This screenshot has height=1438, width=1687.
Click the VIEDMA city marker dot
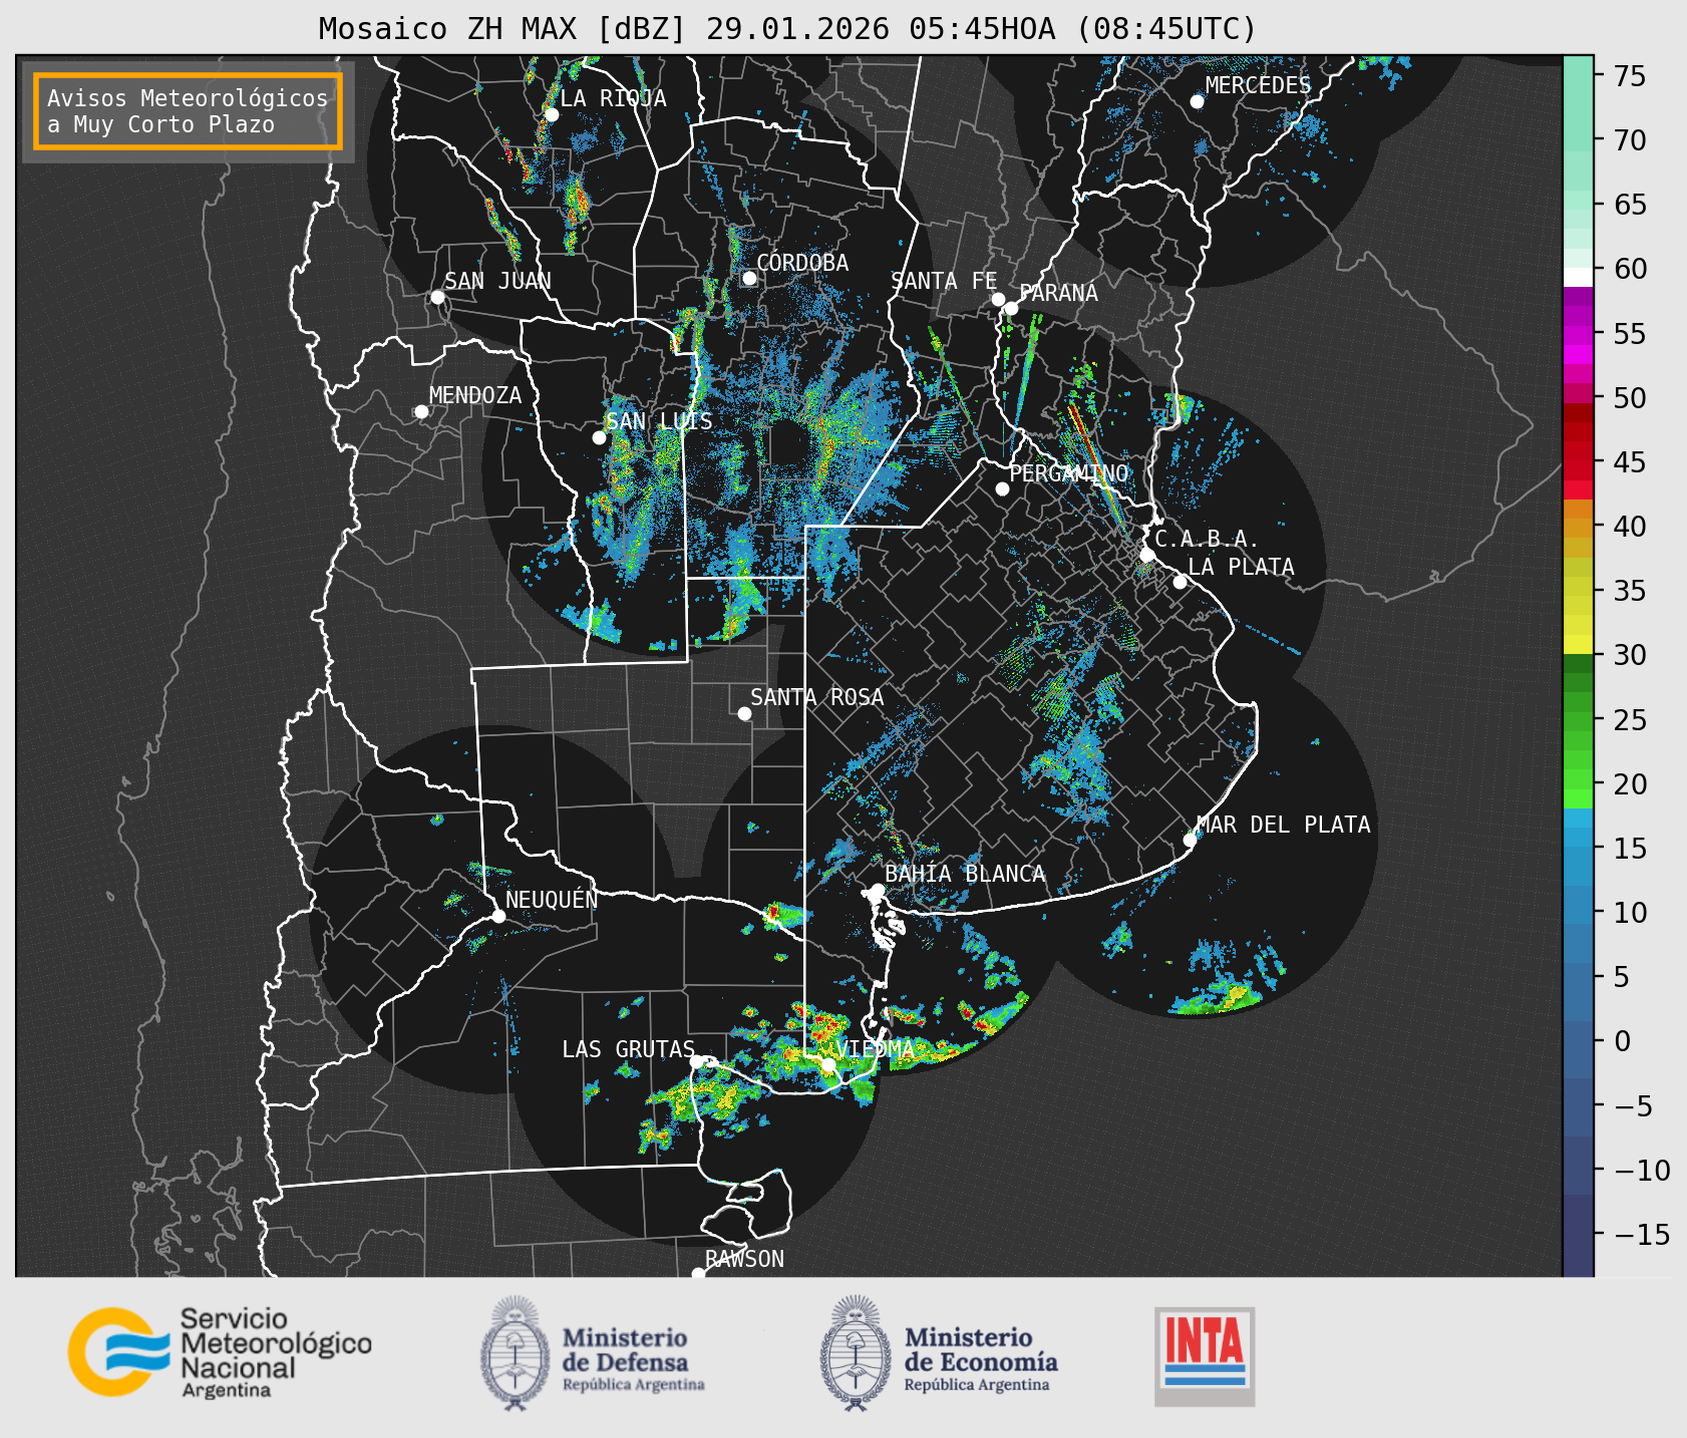(x=828, y=1065)
